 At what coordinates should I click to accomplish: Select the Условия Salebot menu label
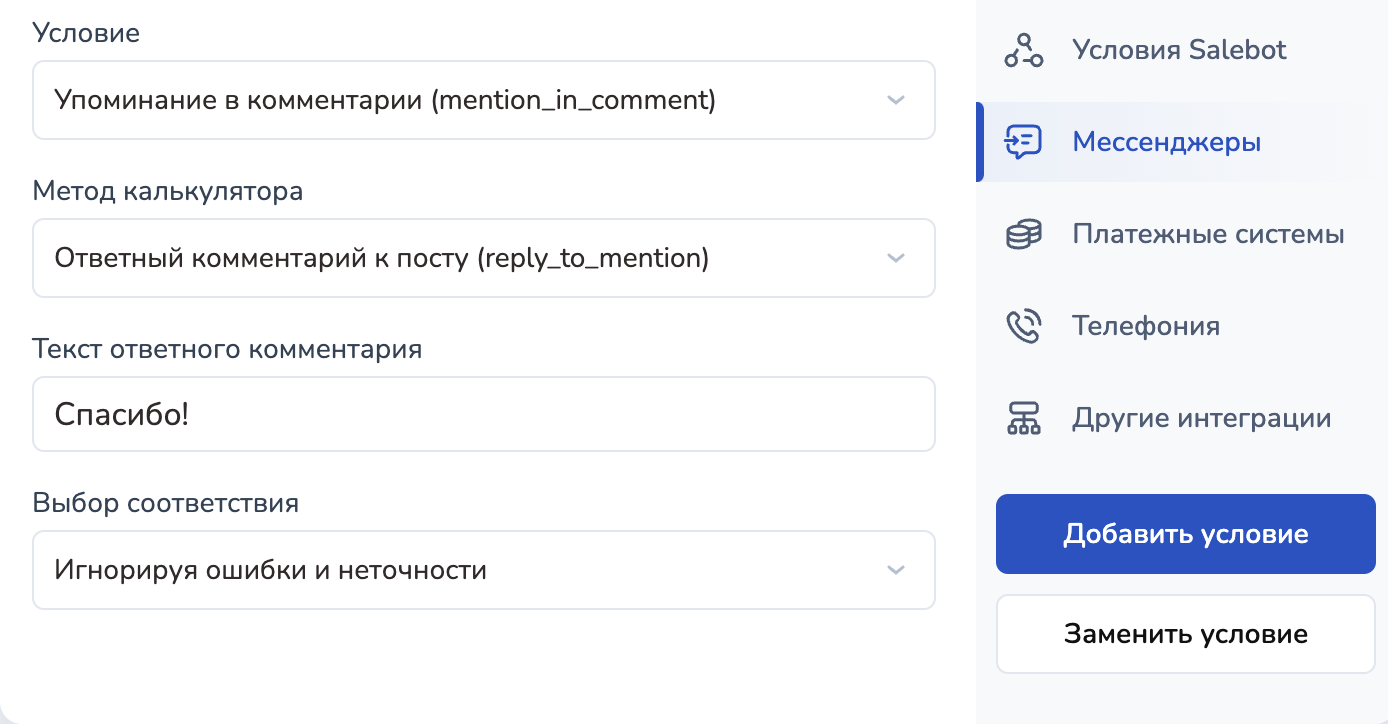1179,50
